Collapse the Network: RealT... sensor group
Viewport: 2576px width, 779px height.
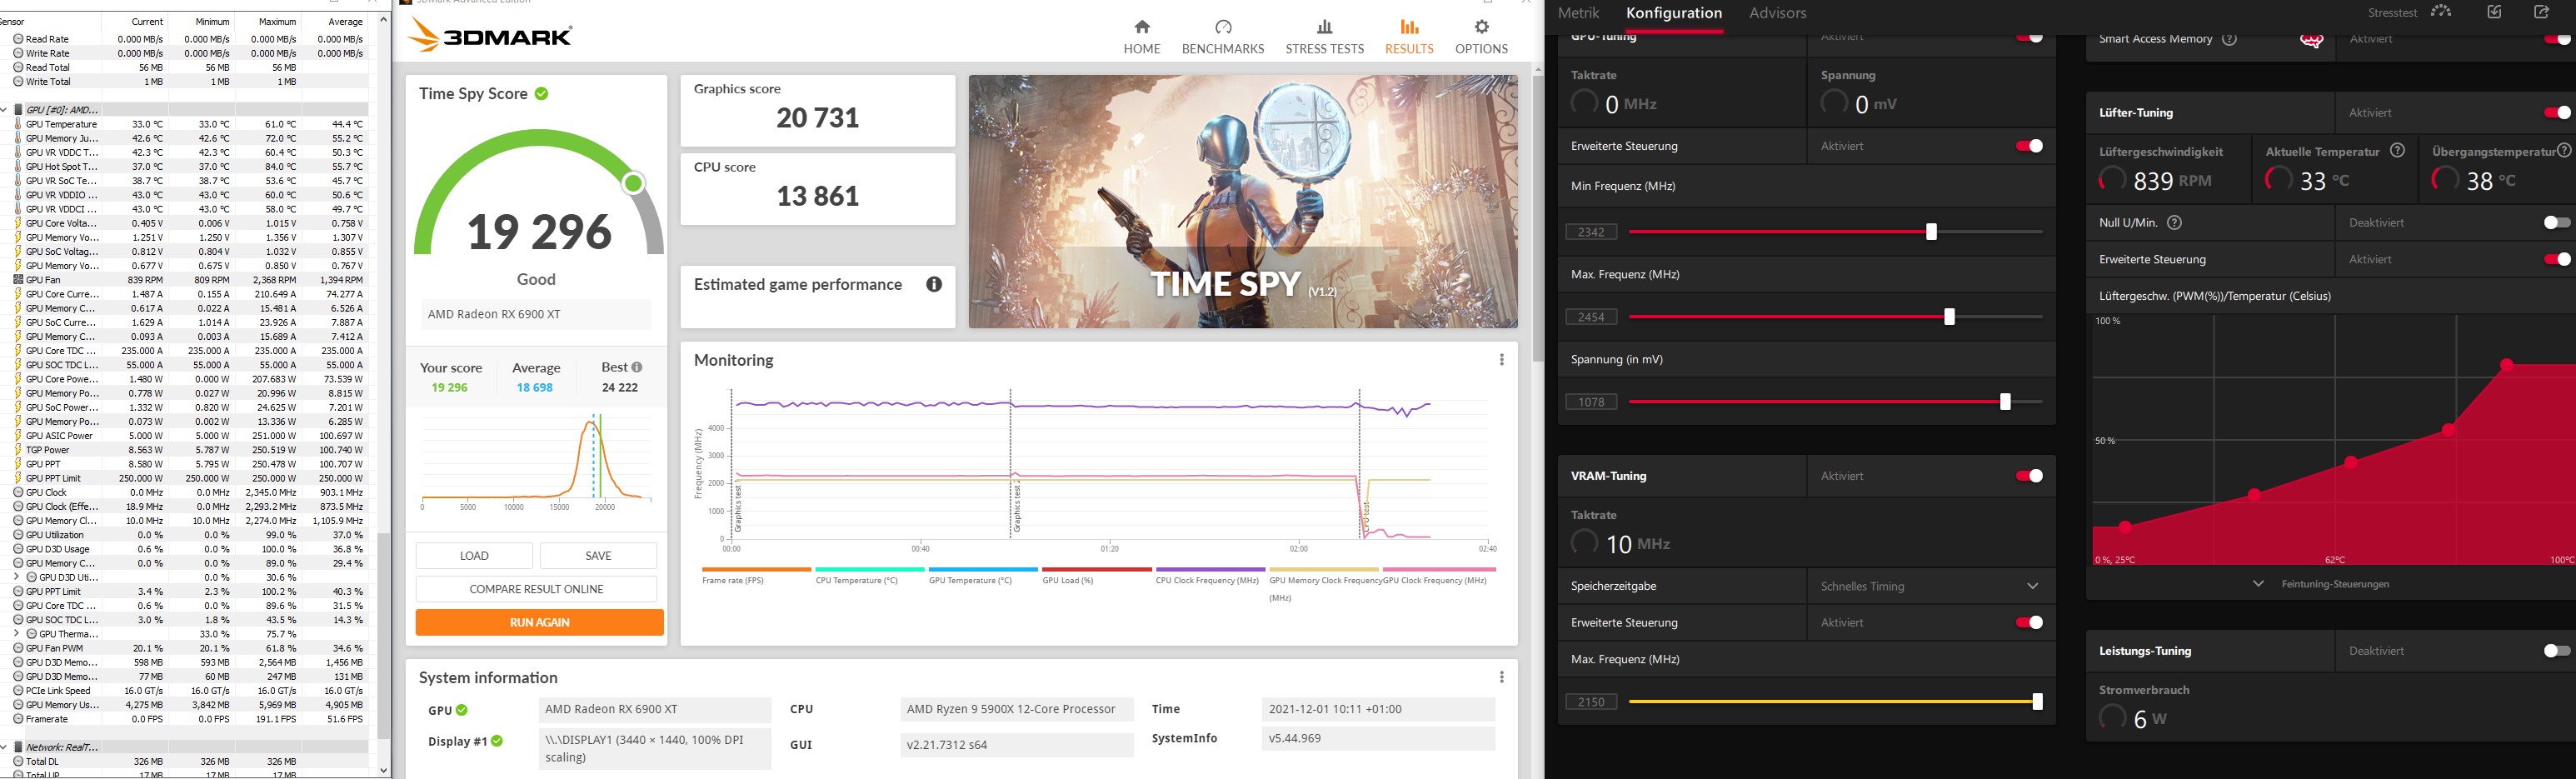(5, 747)
